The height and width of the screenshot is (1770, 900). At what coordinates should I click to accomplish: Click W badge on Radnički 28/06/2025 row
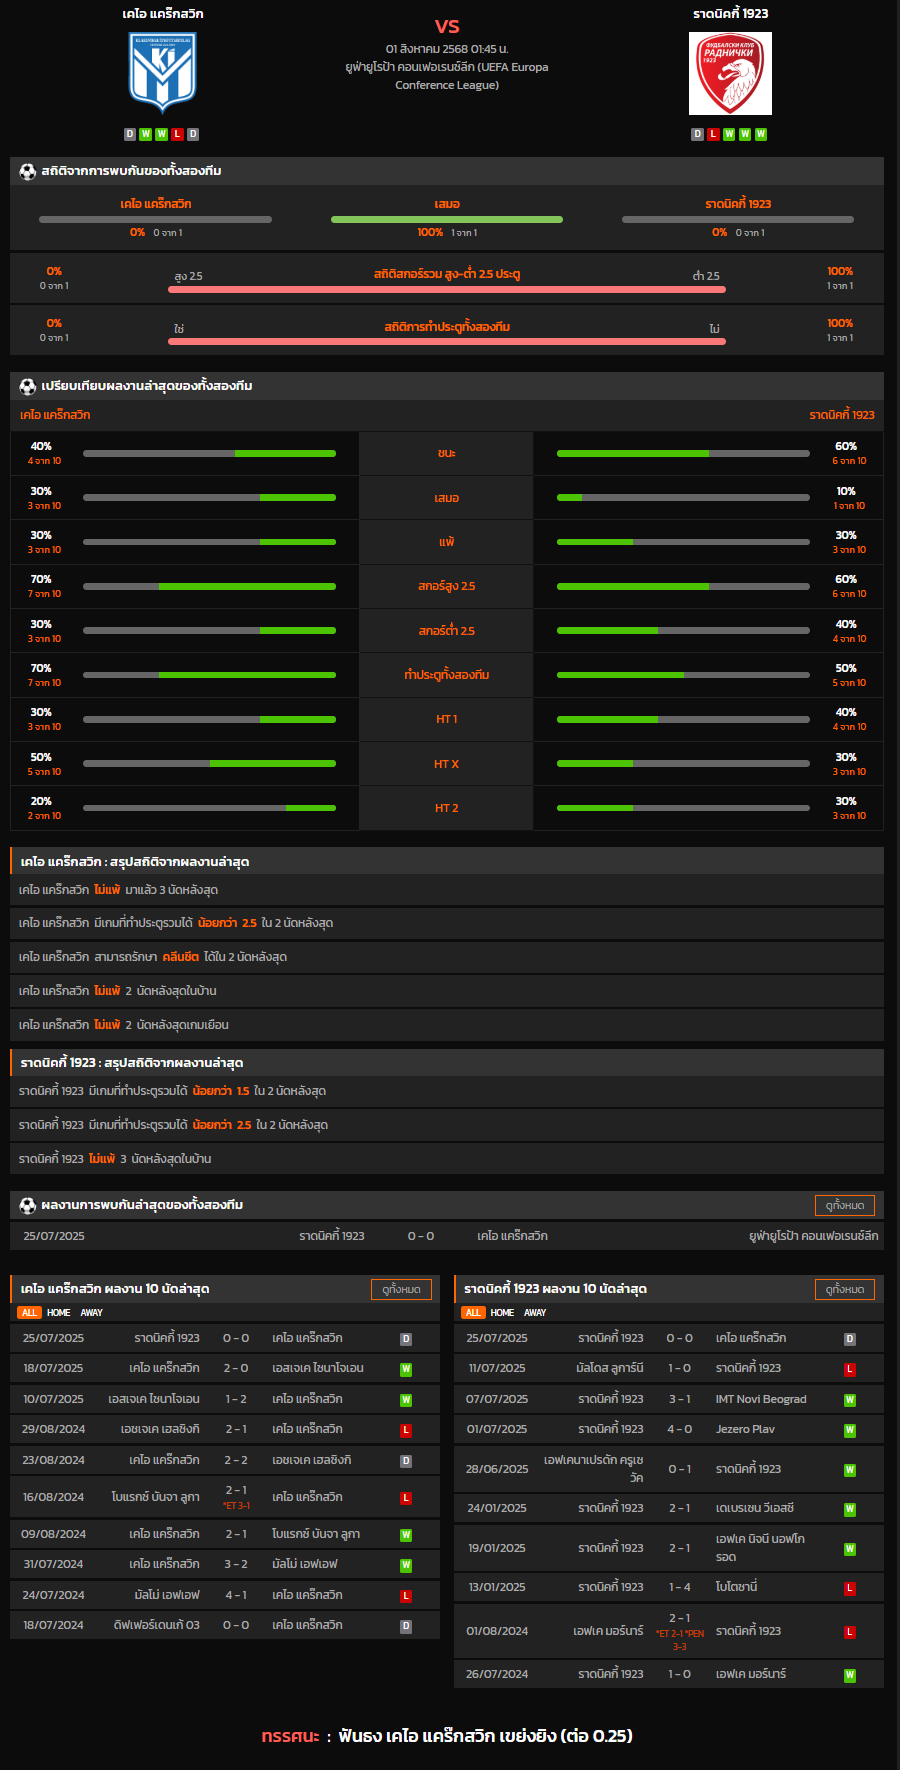(850, 1470)
